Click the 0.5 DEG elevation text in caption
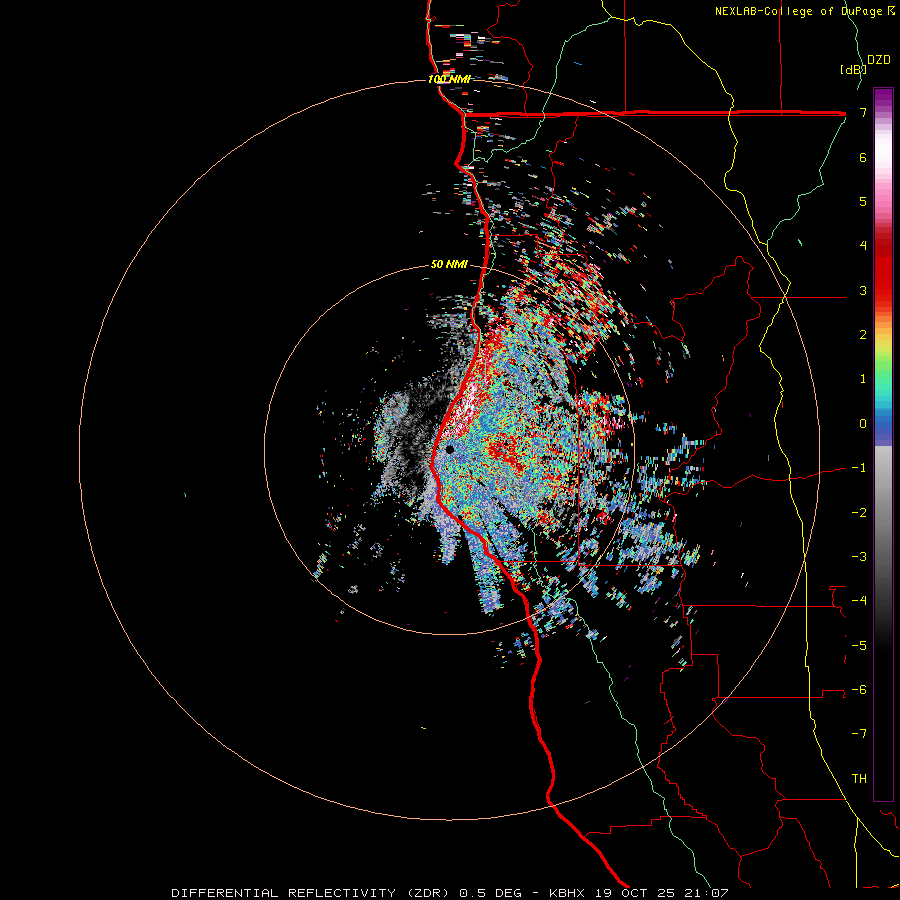This screenshot has width=900, height=900. (491, 893)
